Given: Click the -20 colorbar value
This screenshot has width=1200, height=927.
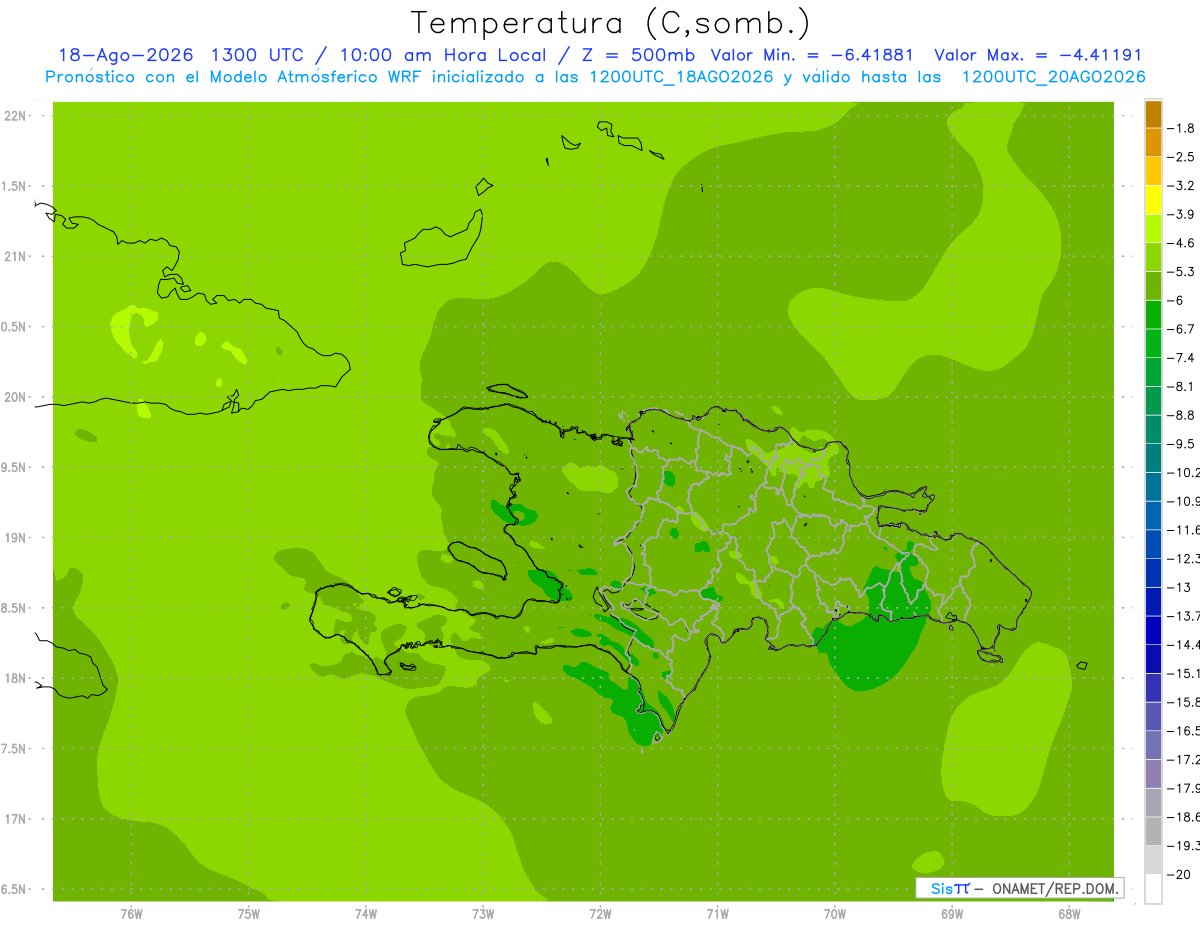Looking at the screenshot, I should click(1178, 874).
